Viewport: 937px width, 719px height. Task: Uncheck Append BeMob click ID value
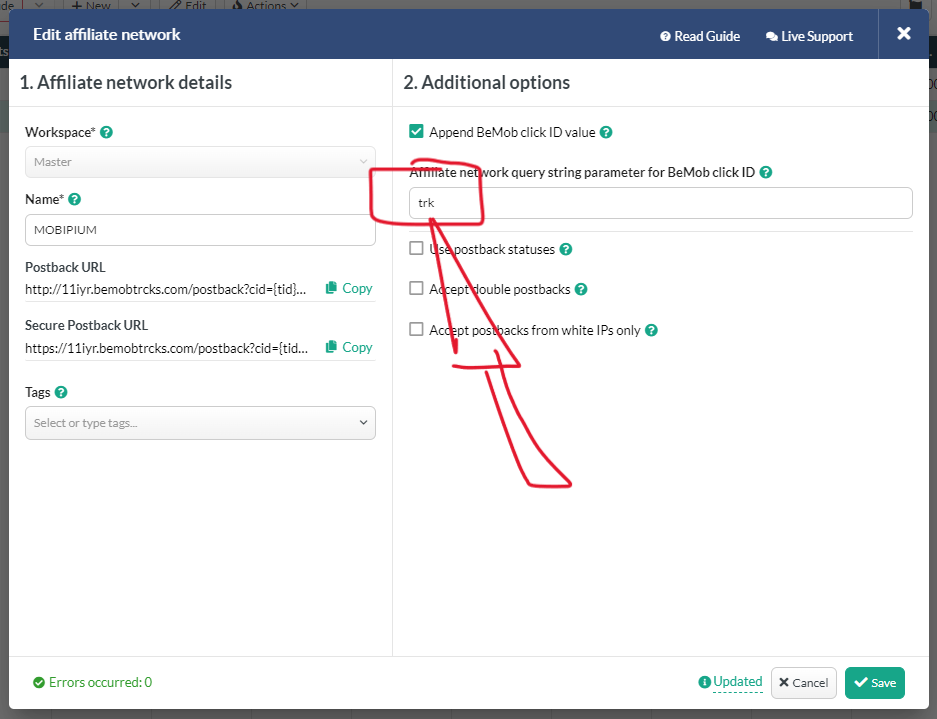coord(417,131)
